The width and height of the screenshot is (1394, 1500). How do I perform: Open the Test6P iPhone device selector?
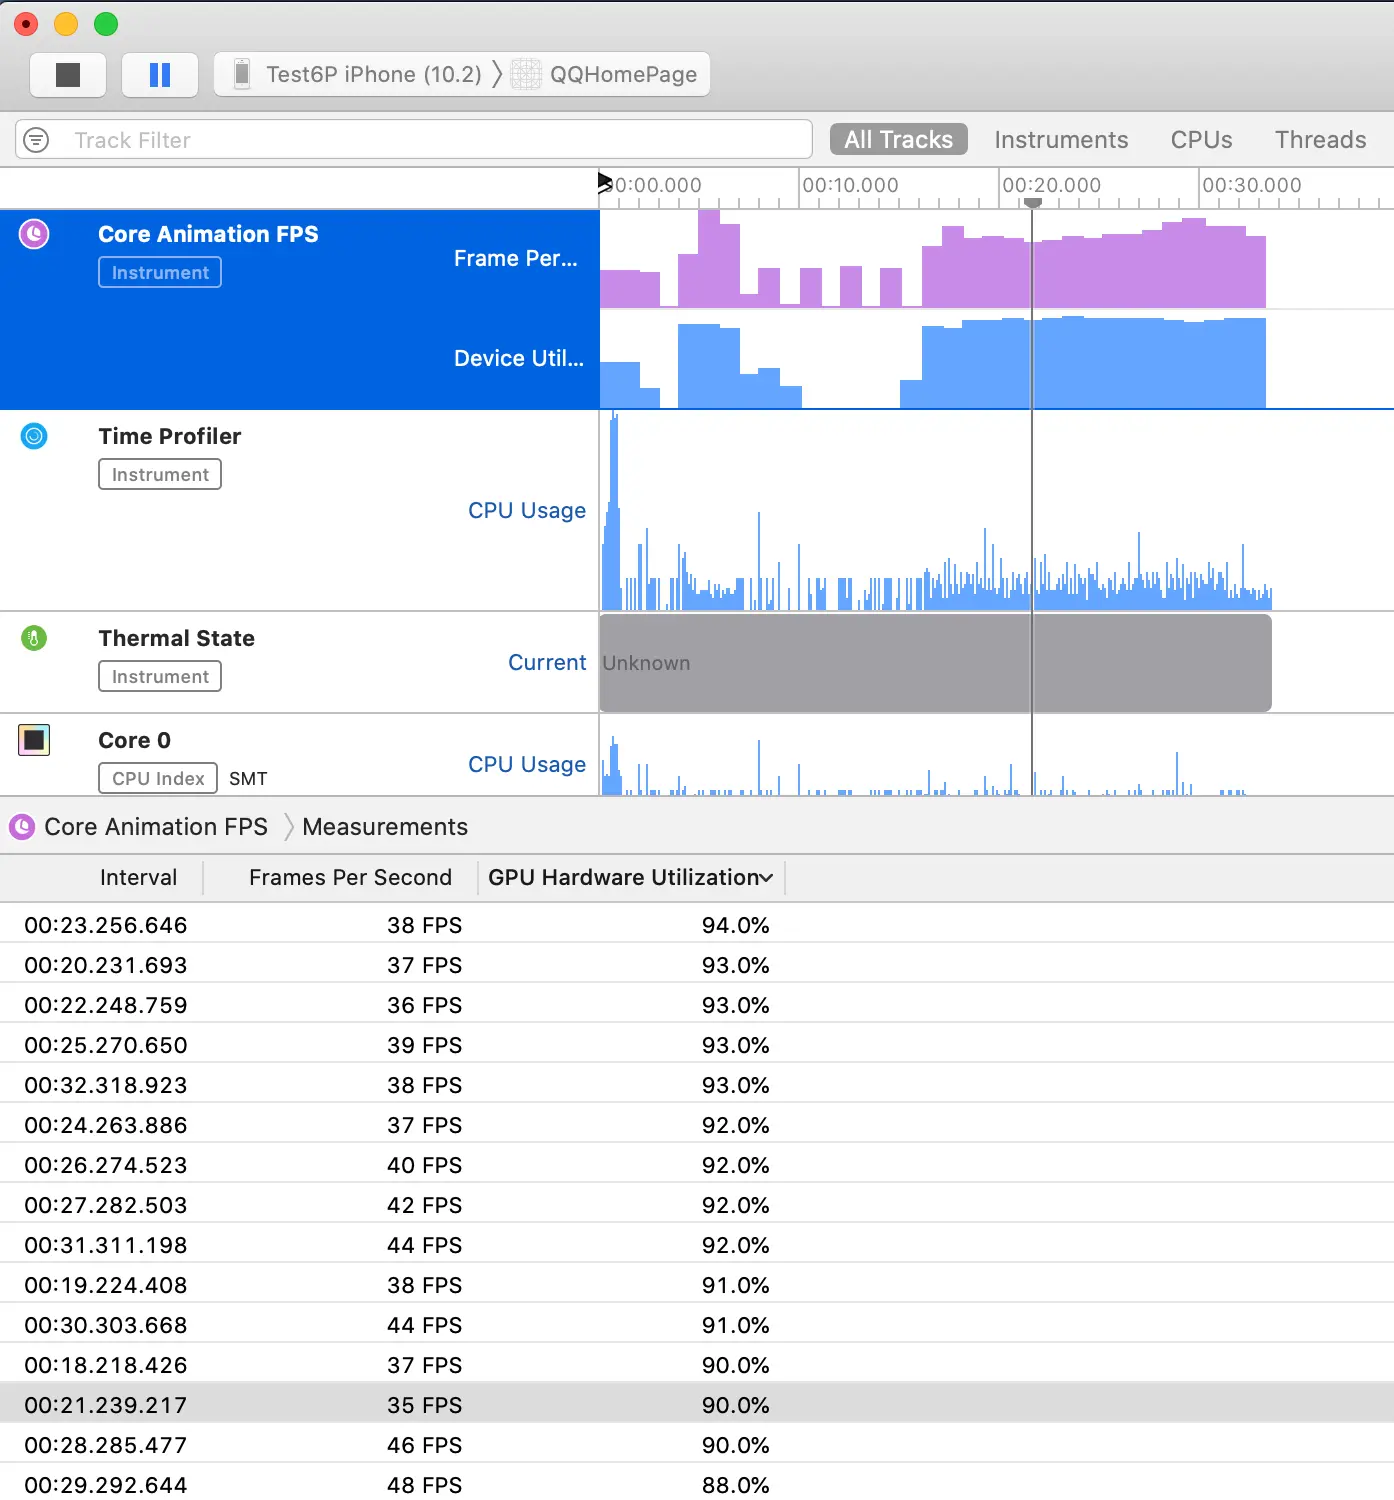373,74
